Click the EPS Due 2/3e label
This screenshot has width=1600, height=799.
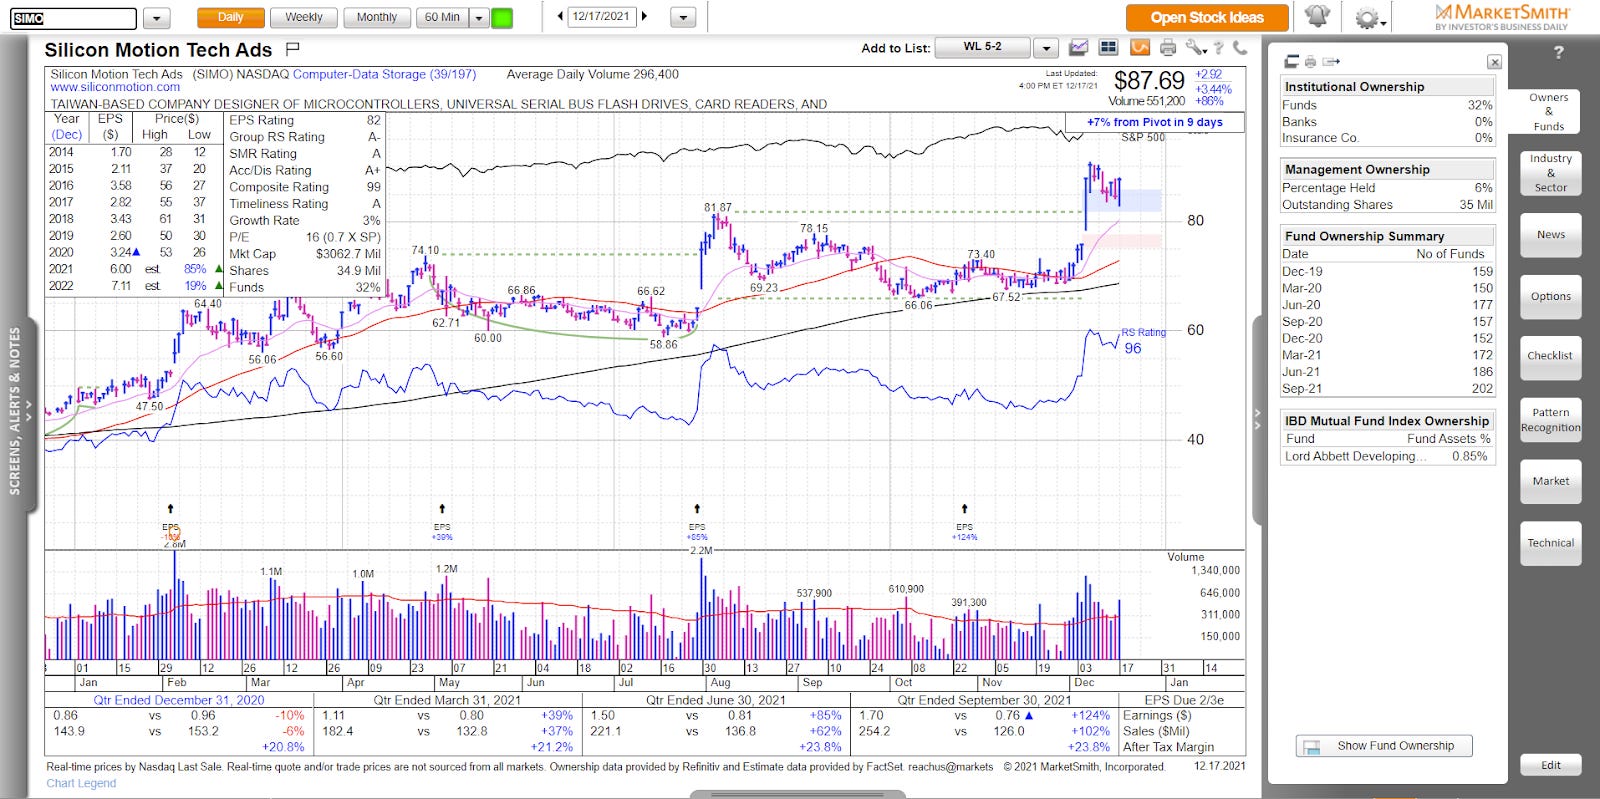point(1184,700)
